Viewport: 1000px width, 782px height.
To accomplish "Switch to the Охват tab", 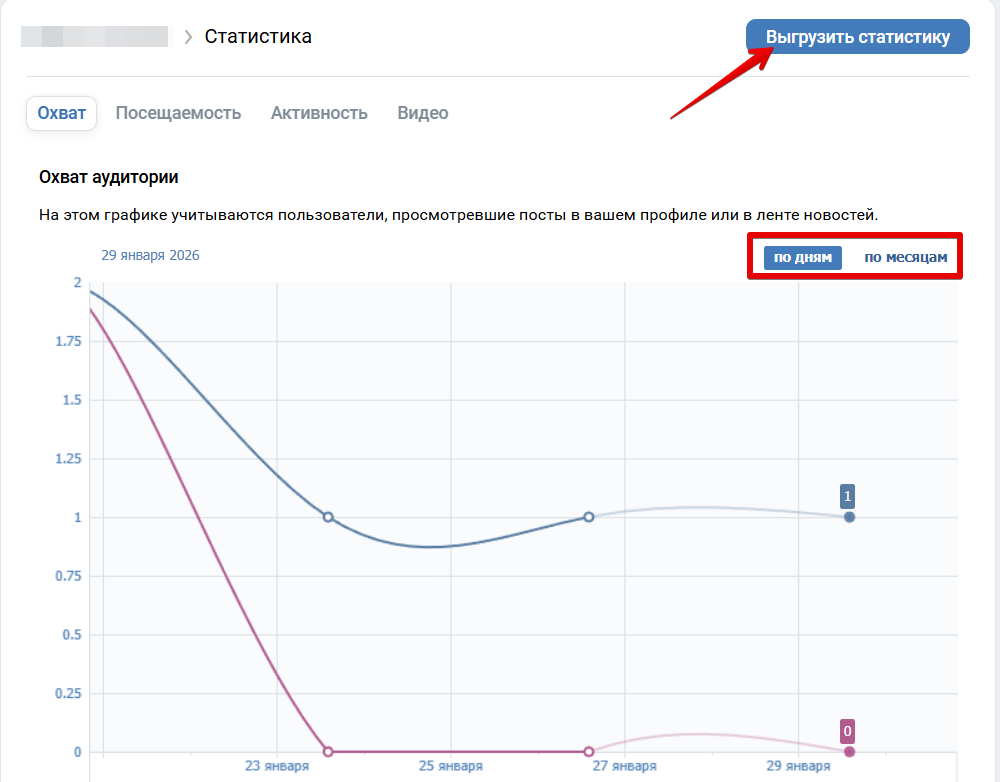I will (61, 114).
